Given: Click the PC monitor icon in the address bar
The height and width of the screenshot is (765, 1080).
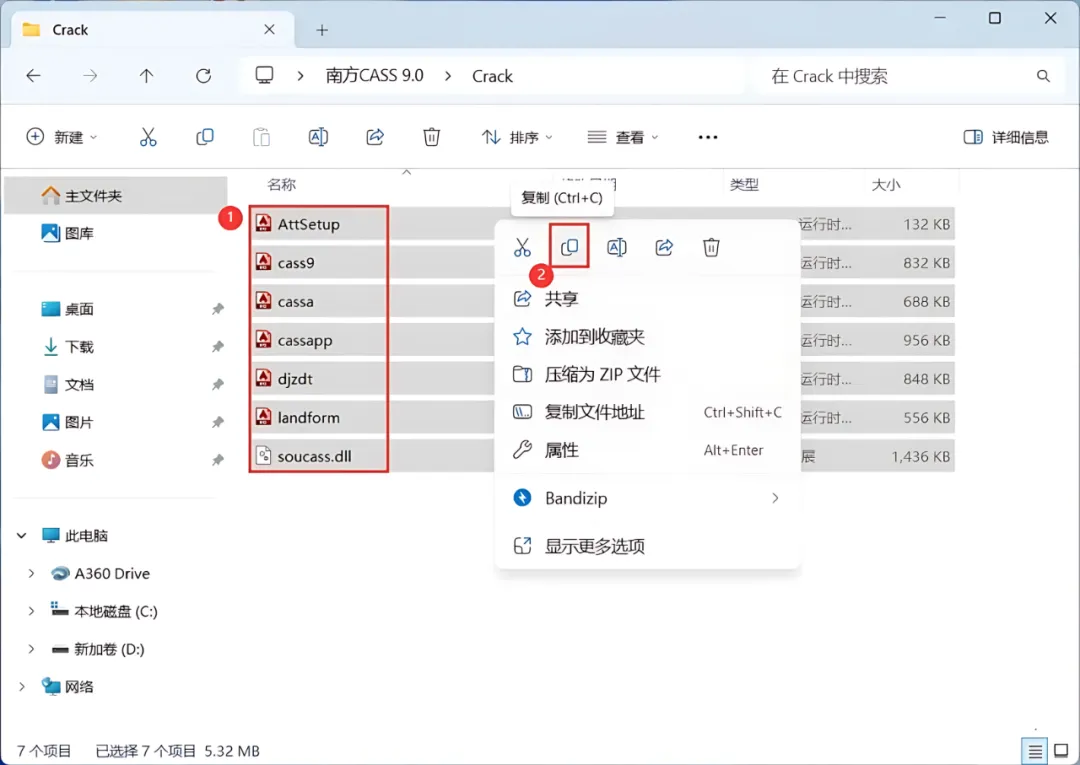Looking at the screenshot, I should tap(264, 75).
